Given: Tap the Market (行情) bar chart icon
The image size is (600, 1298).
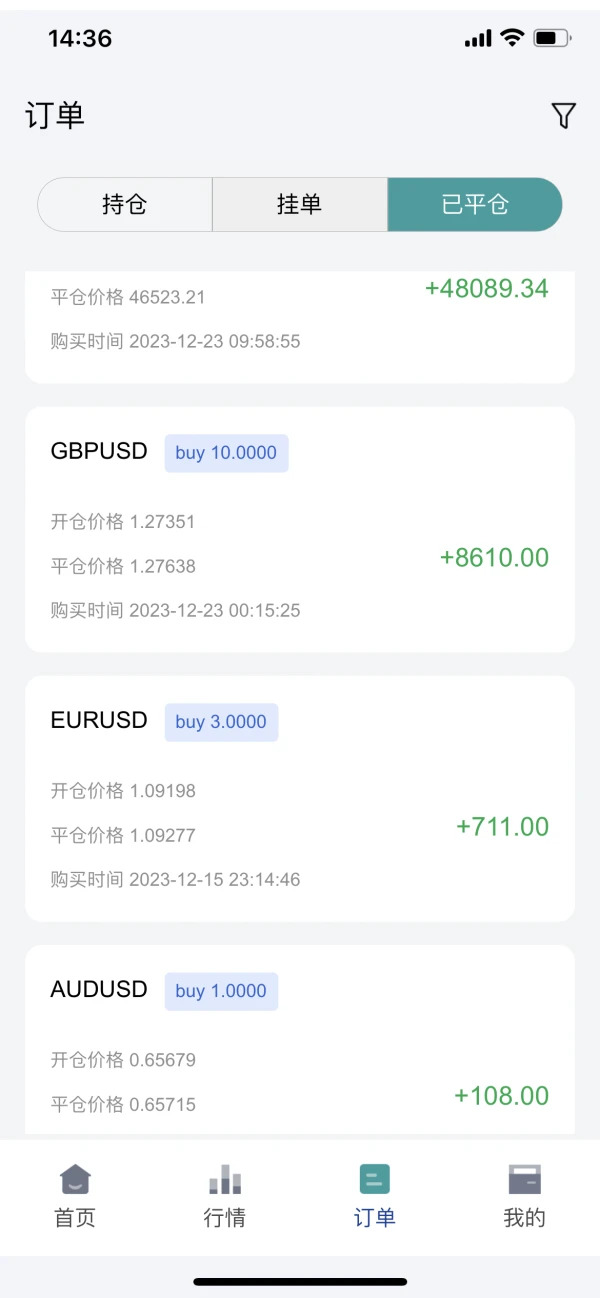Looking at the screenshot, I should coord(225,1180).
